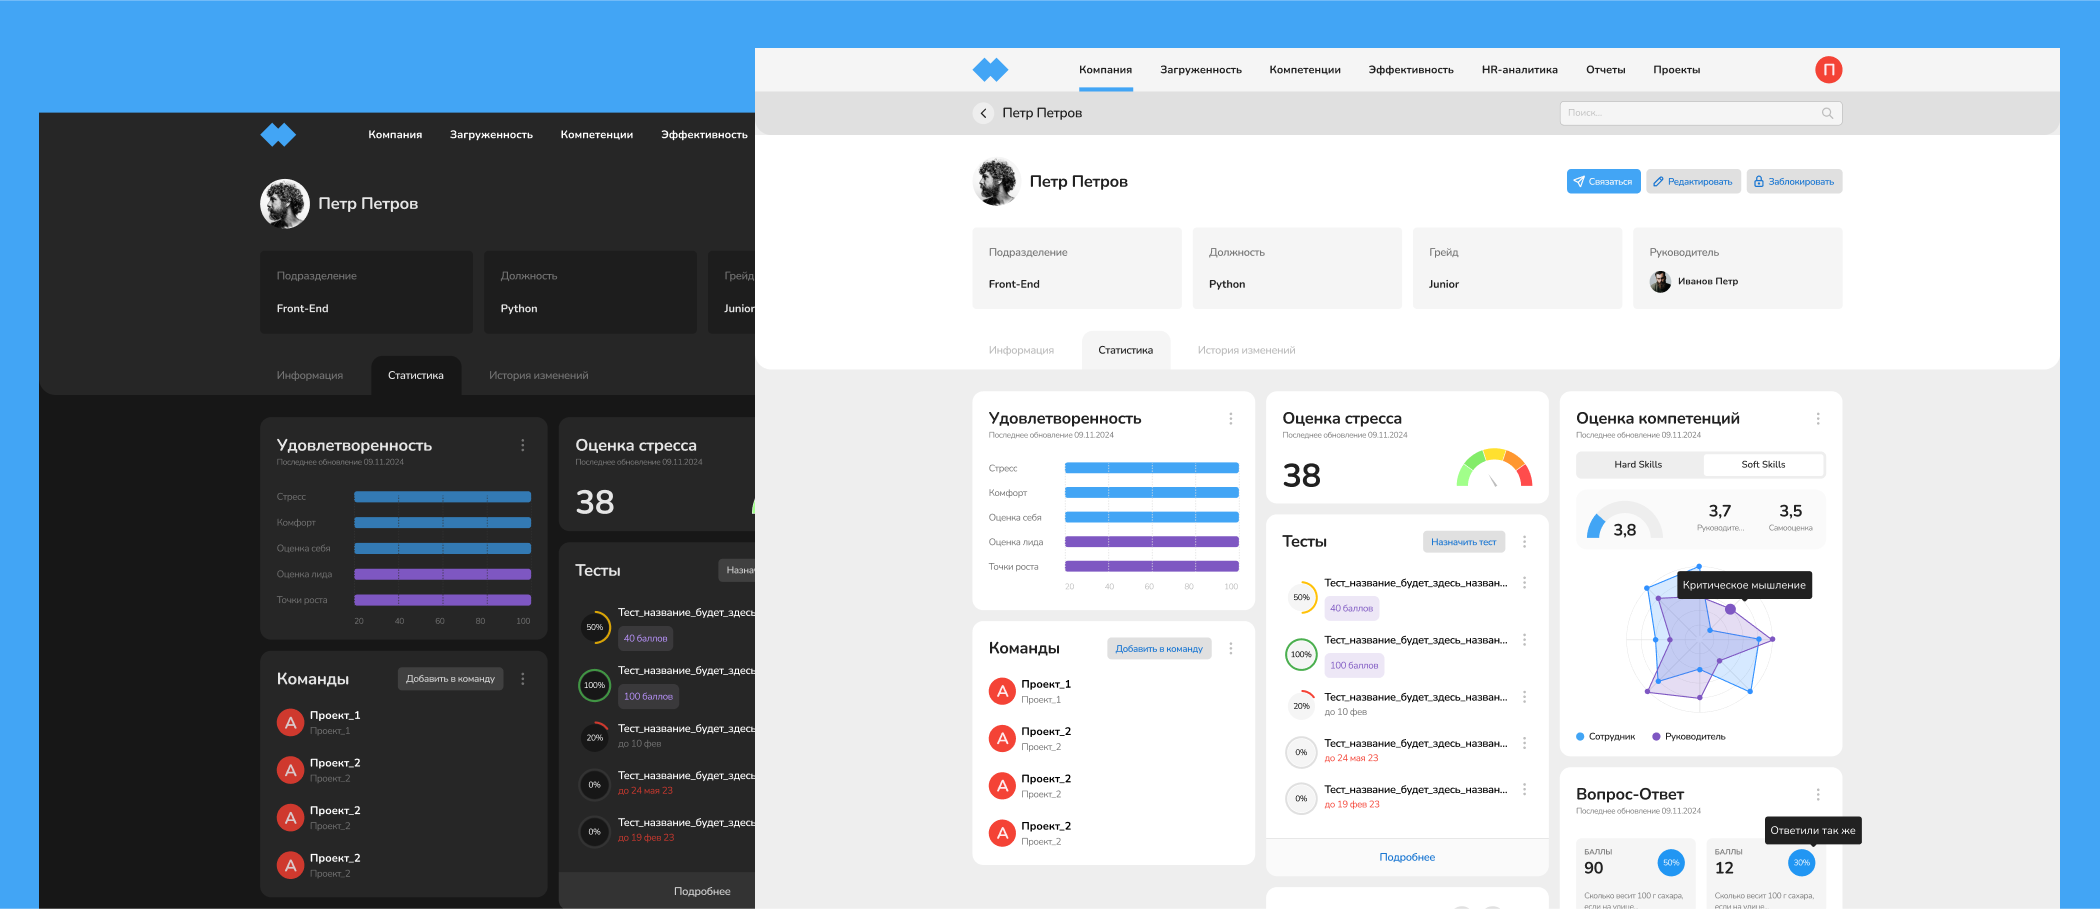
Task: Open kebab menu of Вопрос-Ответ card
Action: (x=1817, y=794)
